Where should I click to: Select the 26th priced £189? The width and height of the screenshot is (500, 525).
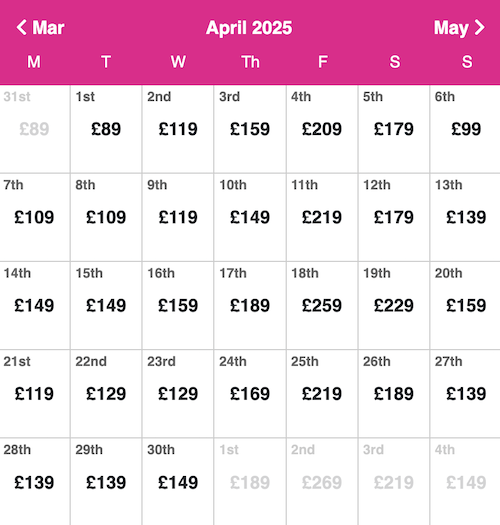(394, 394)
